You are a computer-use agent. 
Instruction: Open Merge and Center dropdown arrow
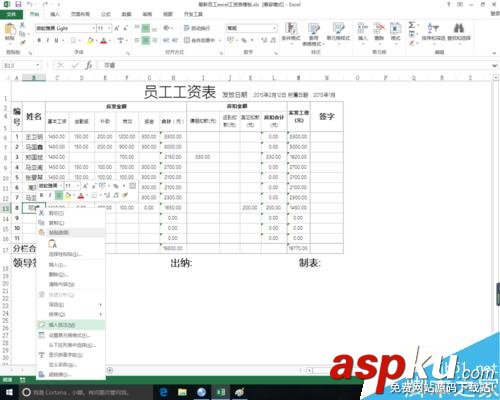pos(220,40)
